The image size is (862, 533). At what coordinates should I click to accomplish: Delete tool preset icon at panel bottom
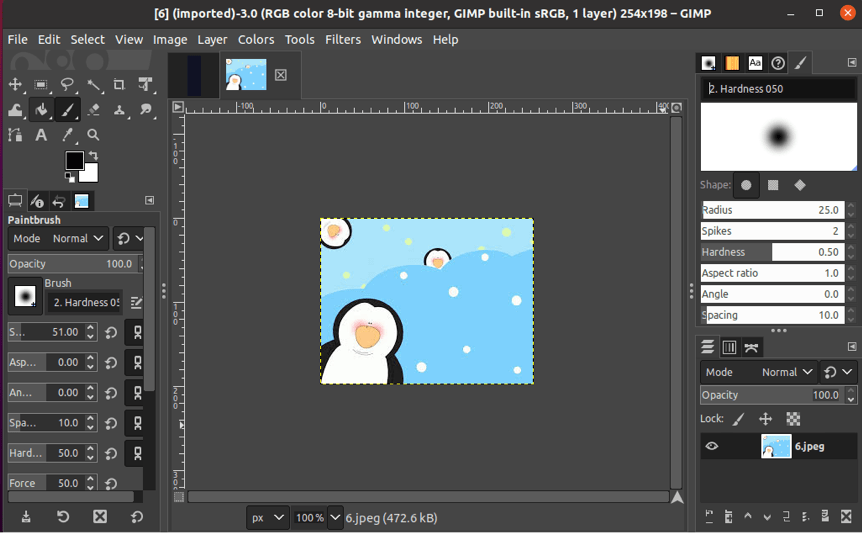[100, 517]
